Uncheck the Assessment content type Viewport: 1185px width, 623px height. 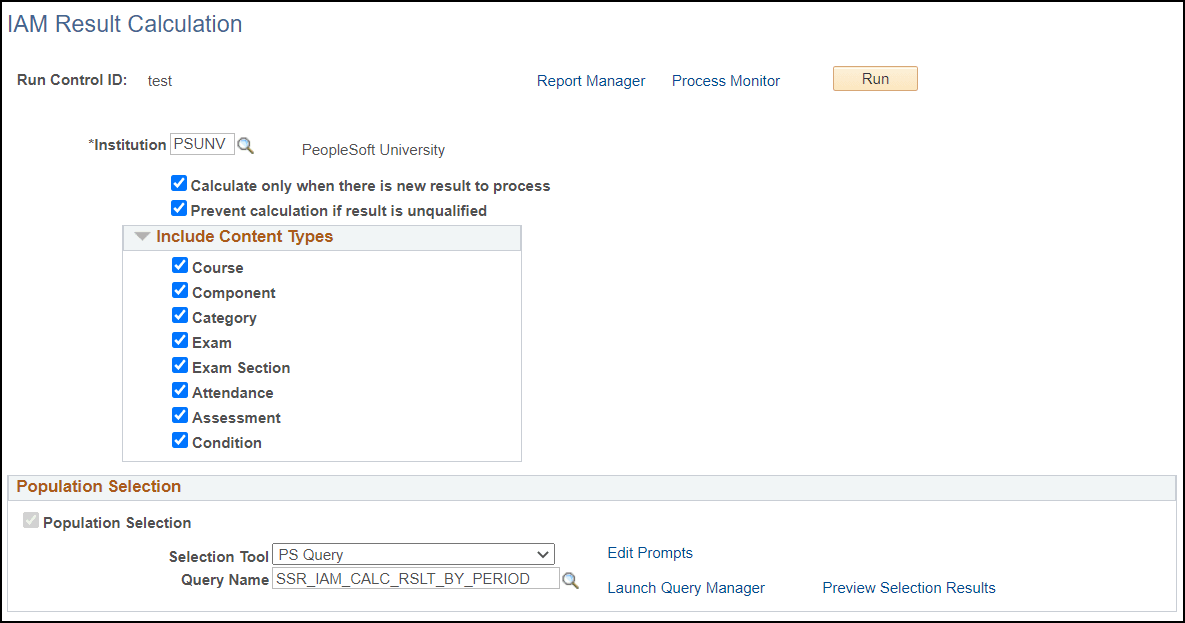click(179, 415)
